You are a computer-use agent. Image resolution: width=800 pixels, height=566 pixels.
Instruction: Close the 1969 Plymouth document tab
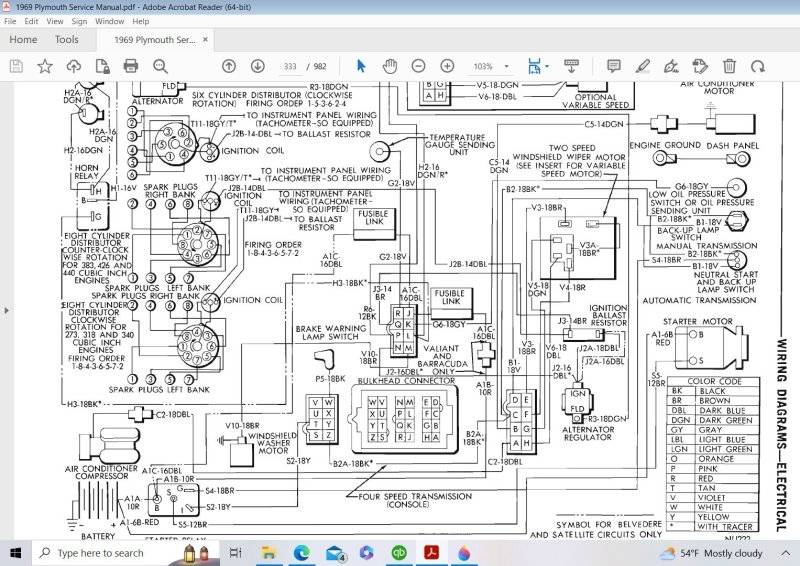[x=205, y=39]
